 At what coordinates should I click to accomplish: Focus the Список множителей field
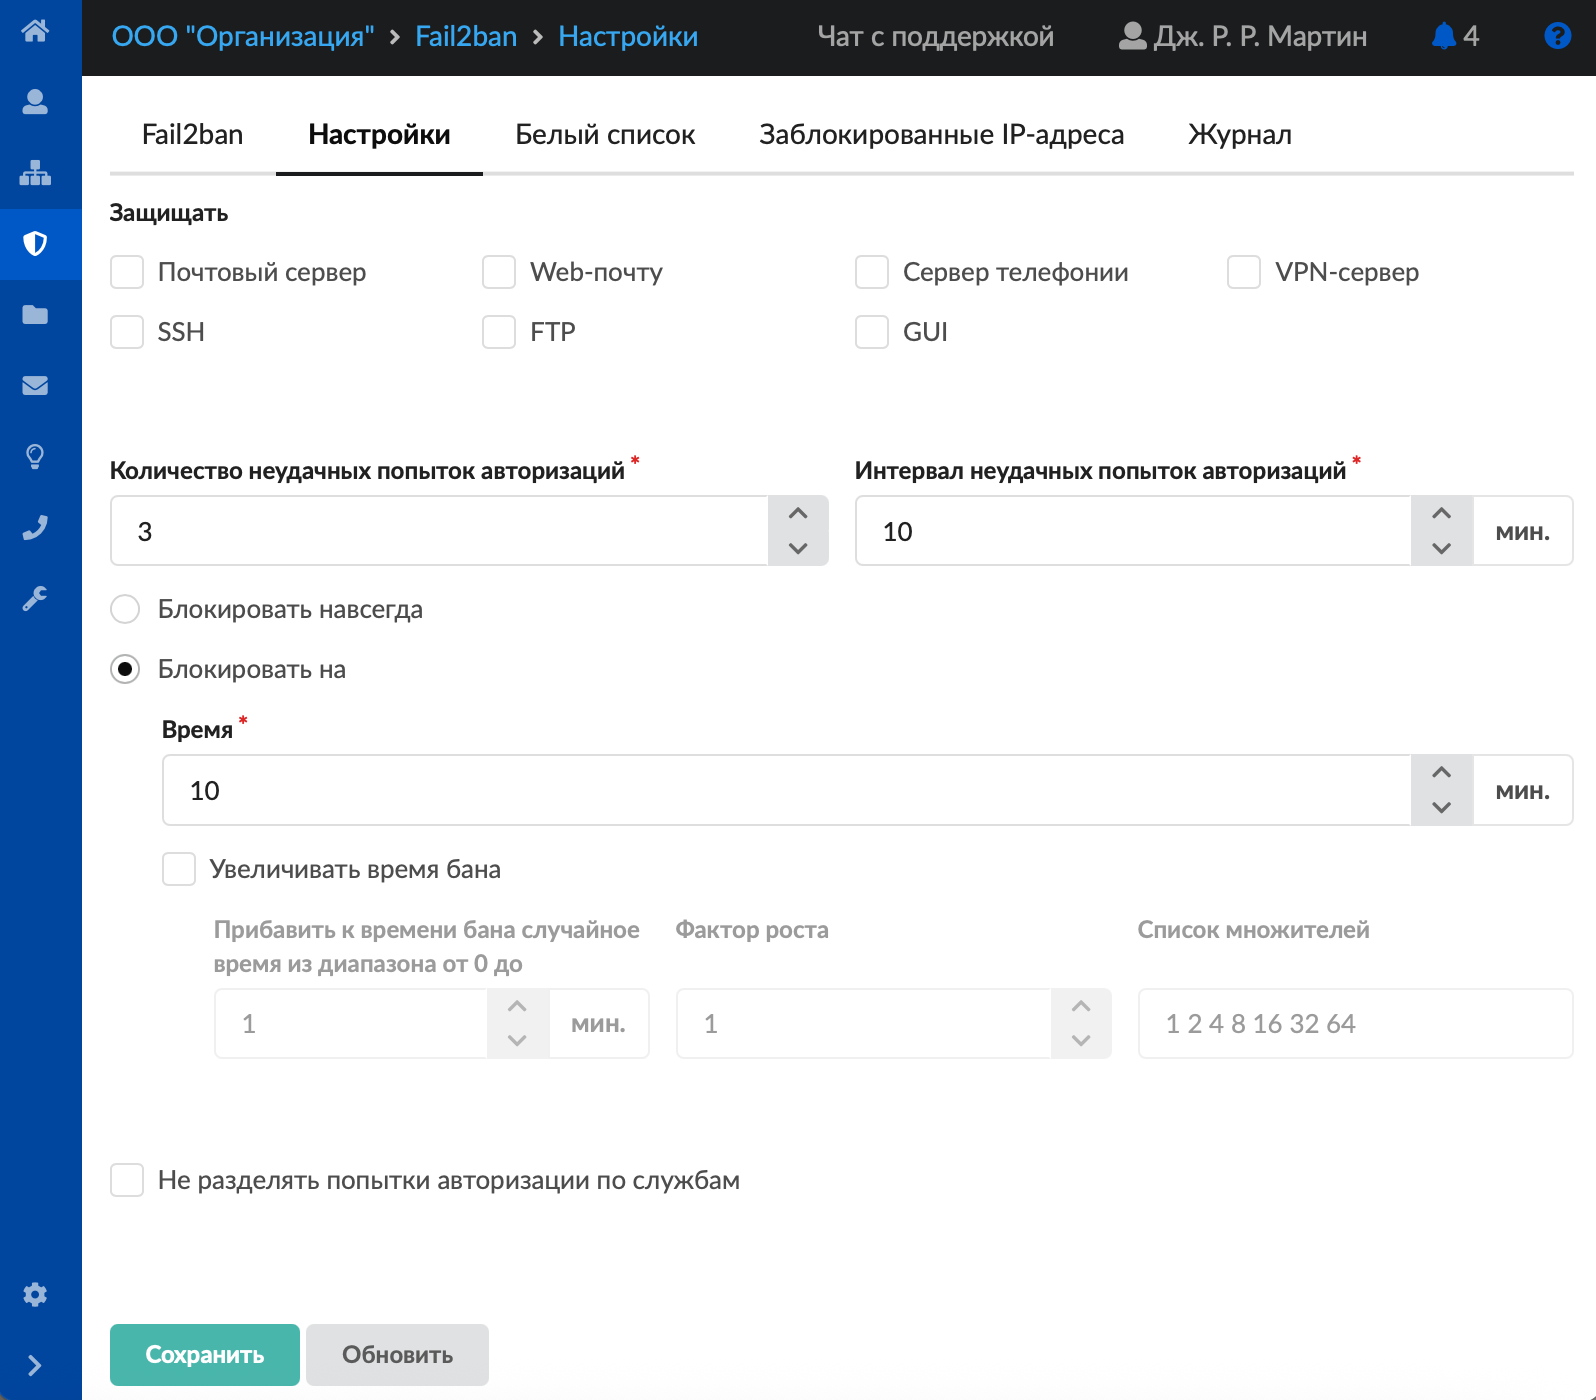(x=1355, y=1023)
